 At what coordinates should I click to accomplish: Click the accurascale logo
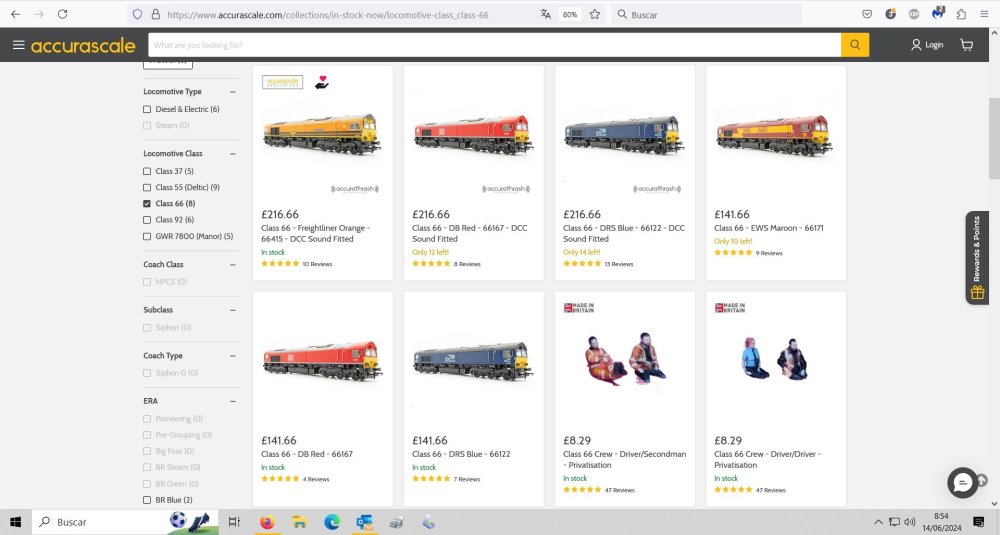click(x=83, y=45)
